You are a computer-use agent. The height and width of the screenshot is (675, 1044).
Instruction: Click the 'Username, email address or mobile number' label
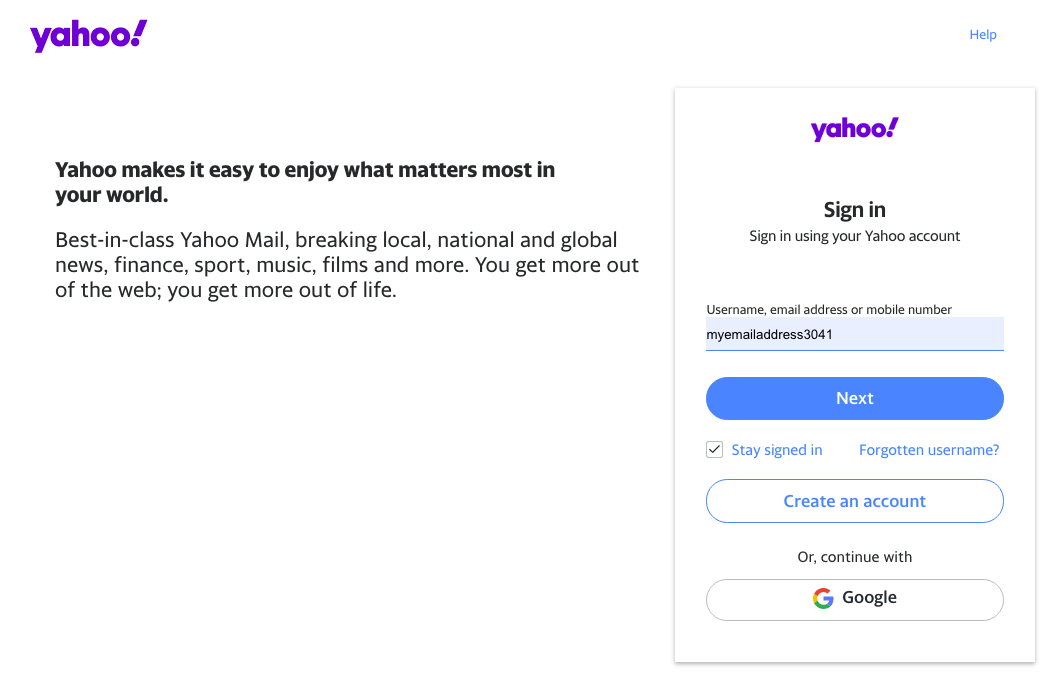(829, 309)
